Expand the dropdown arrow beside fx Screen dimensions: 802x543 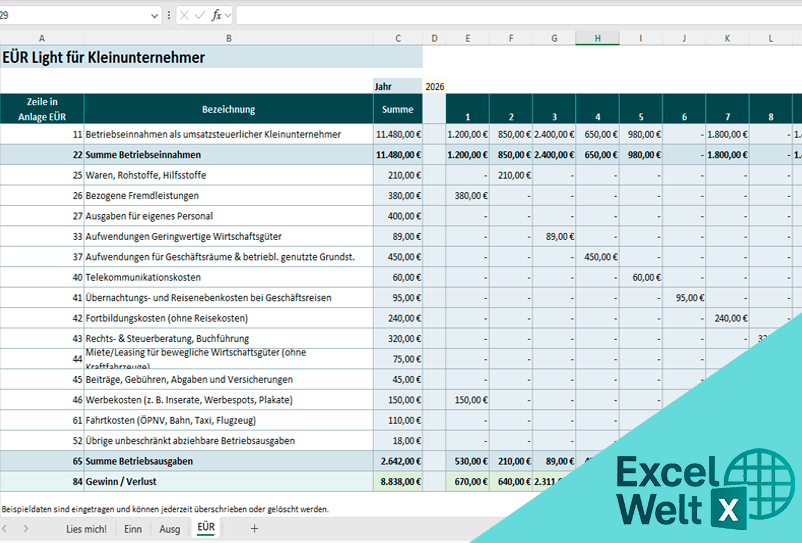coord(228,16)
